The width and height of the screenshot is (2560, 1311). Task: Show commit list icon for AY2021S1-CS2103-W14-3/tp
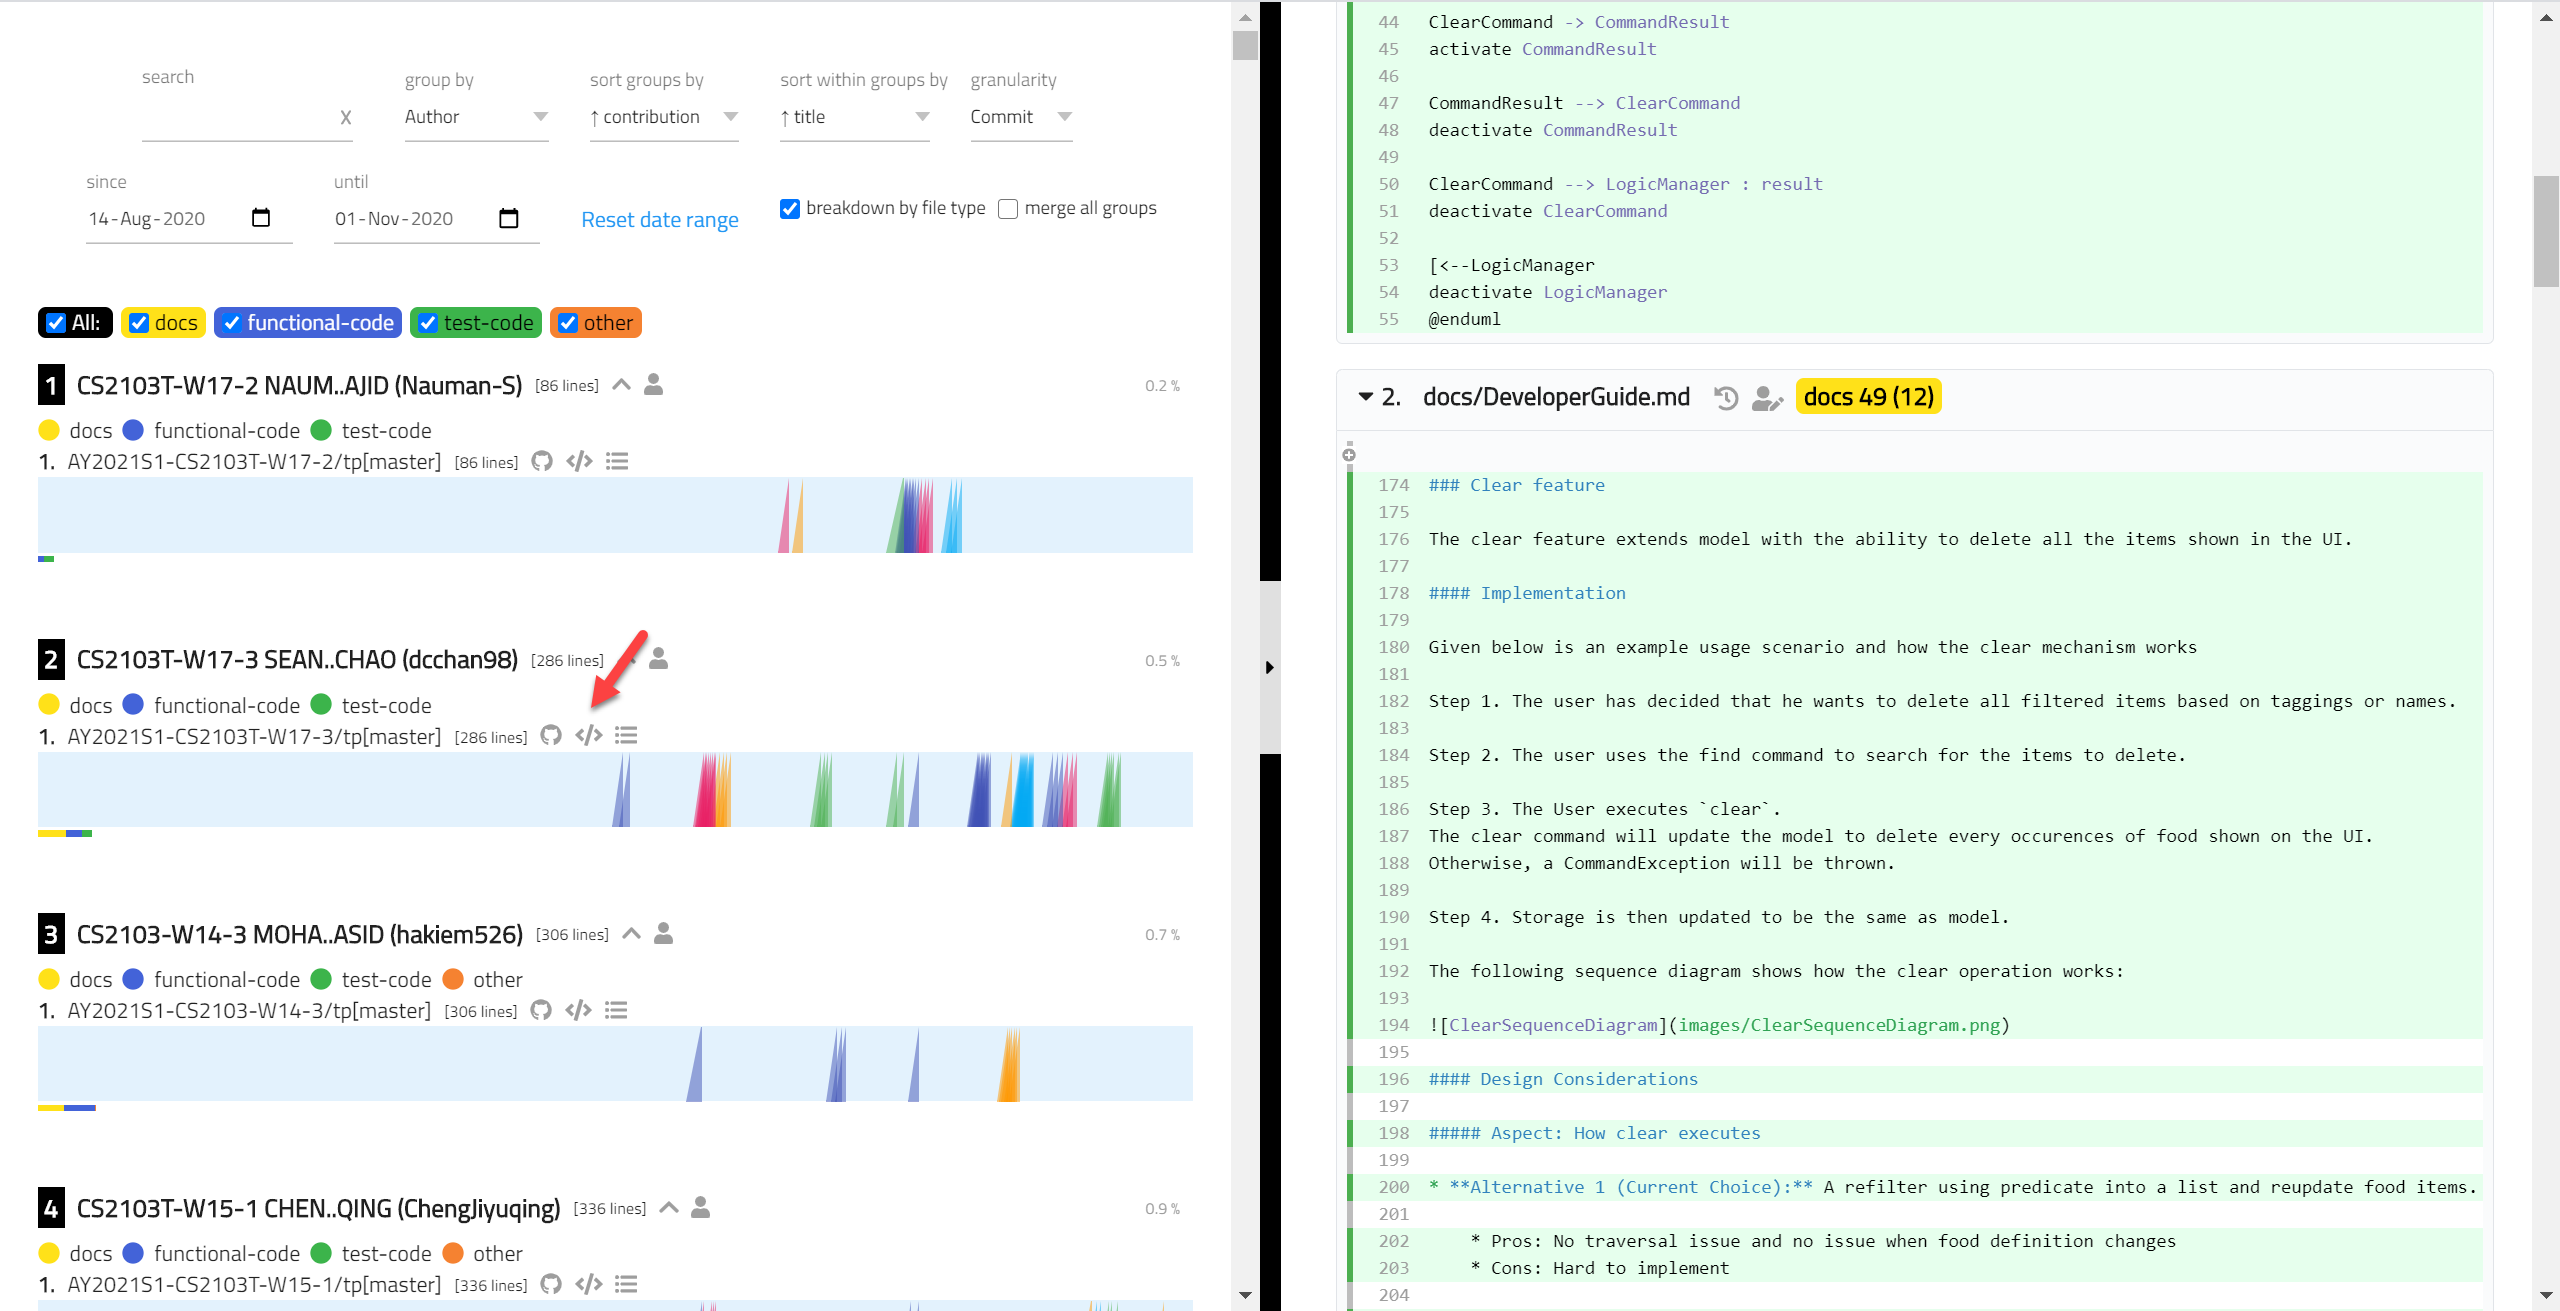coord(616,1010)
